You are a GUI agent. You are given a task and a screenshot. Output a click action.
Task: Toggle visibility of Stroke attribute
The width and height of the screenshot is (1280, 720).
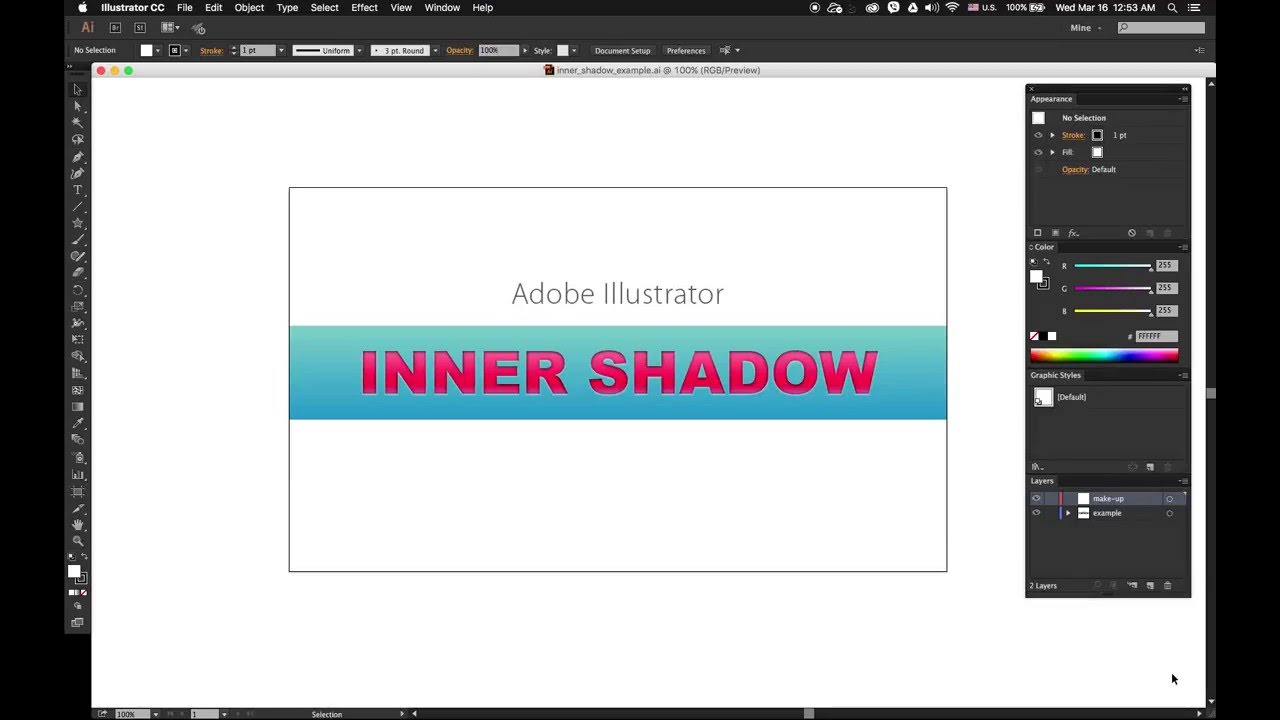(1038, 135)
